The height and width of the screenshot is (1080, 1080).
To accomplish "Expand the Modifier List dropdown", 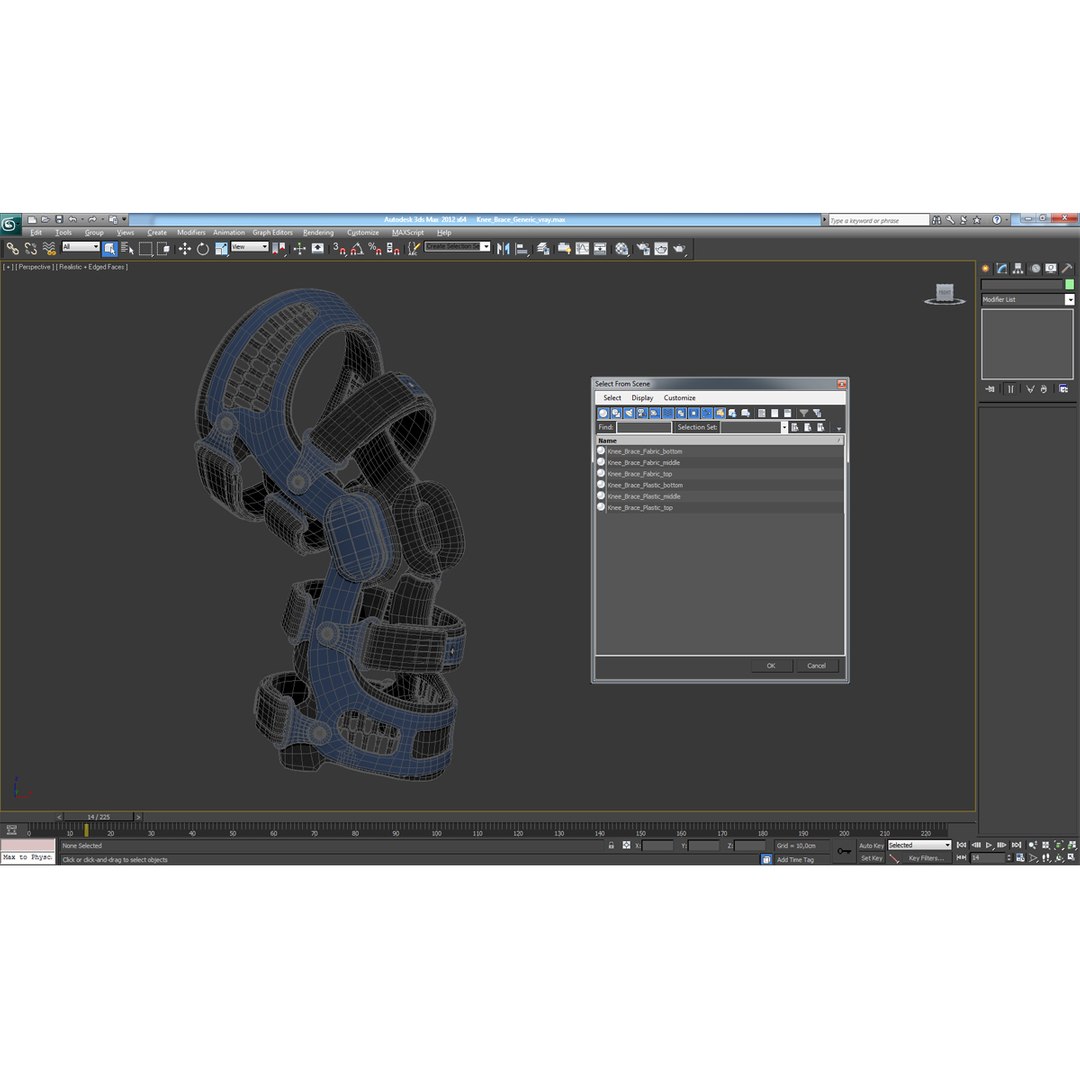I will tap(1027, 300).
